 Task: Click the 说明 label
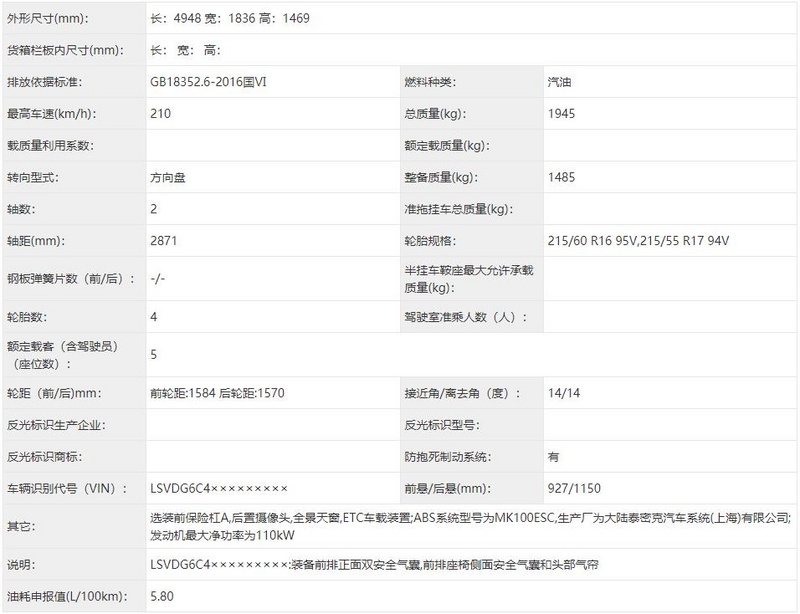tap(21, 565)
